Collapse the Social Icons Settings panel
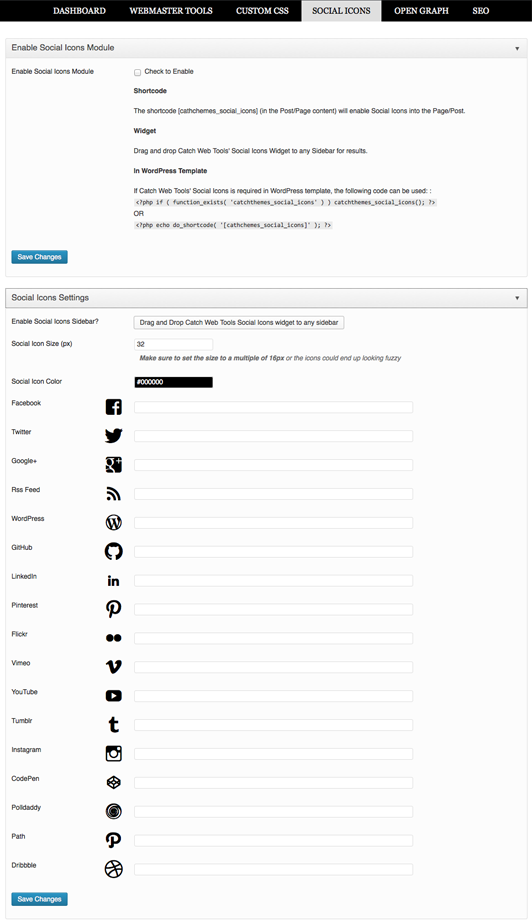The width and height of the screenshot is (532, 920). click(517, 298)
